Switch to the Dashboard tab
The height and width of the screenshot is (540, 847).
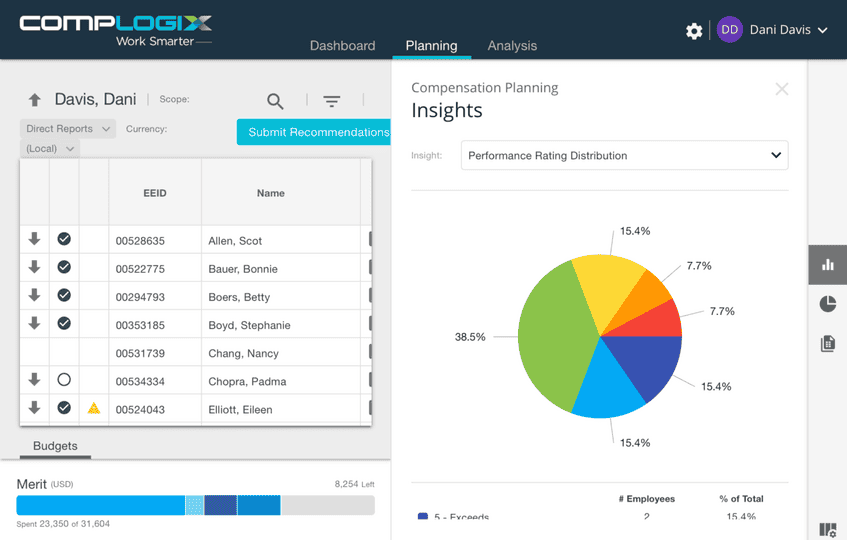[x=342, y=46]
